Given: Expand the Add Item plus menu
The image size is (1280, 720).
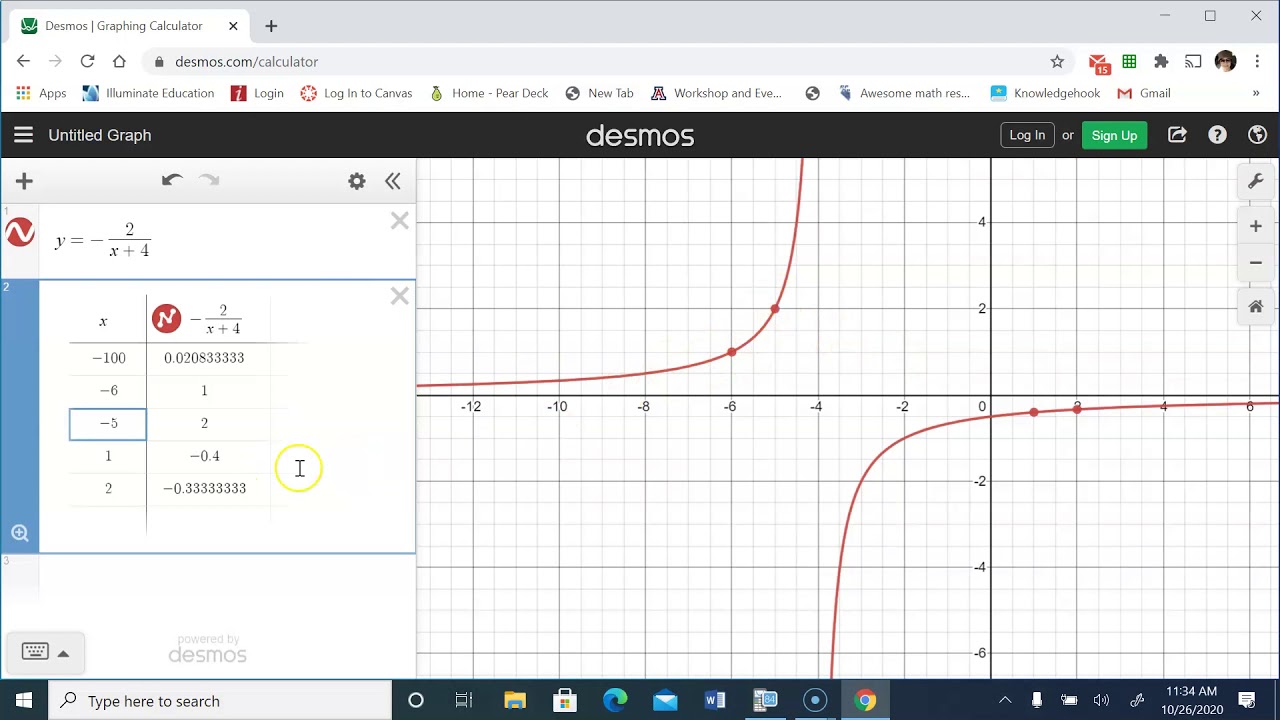Looking at the screenshot, I should tap(24, 181).
